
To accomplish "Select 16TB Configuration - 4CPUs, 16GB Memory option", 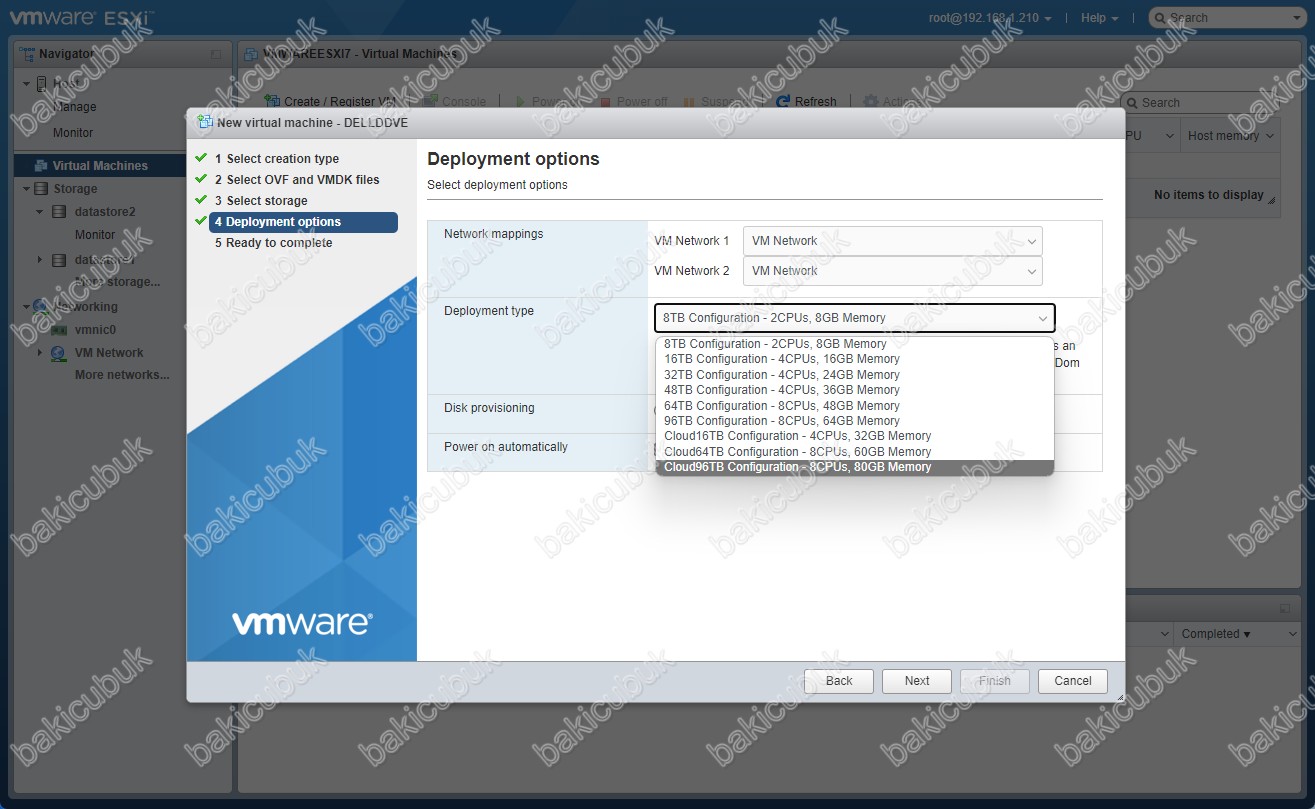I will 855,359.
